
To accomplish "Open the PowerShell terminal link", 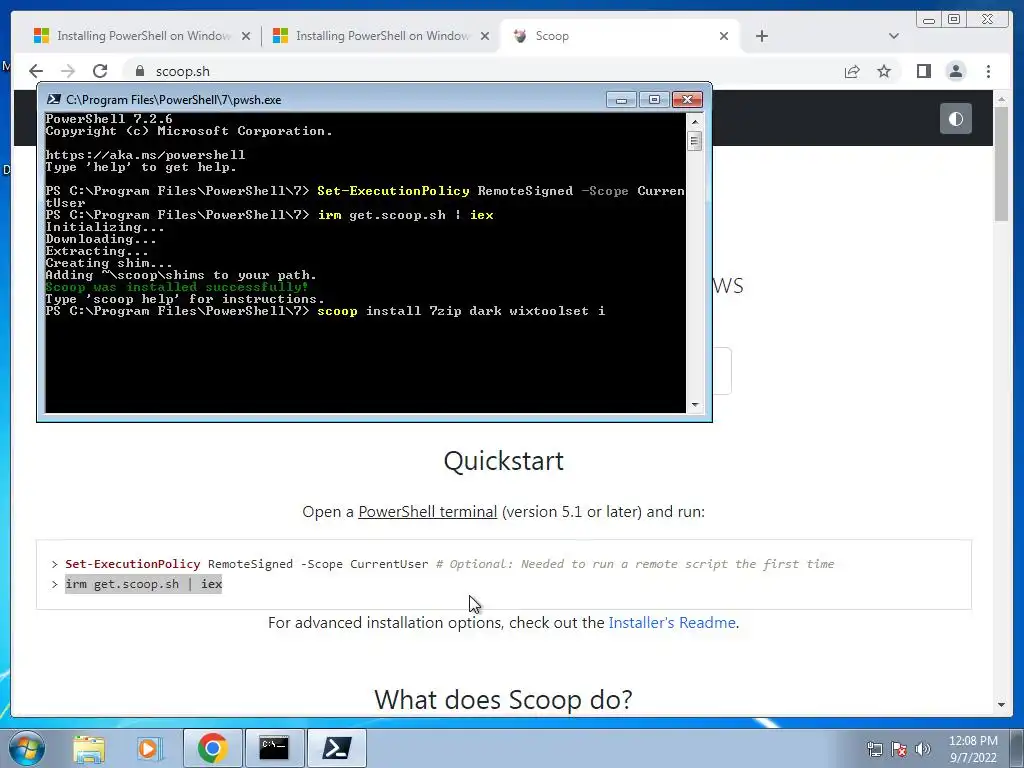I will click(428, 512).
